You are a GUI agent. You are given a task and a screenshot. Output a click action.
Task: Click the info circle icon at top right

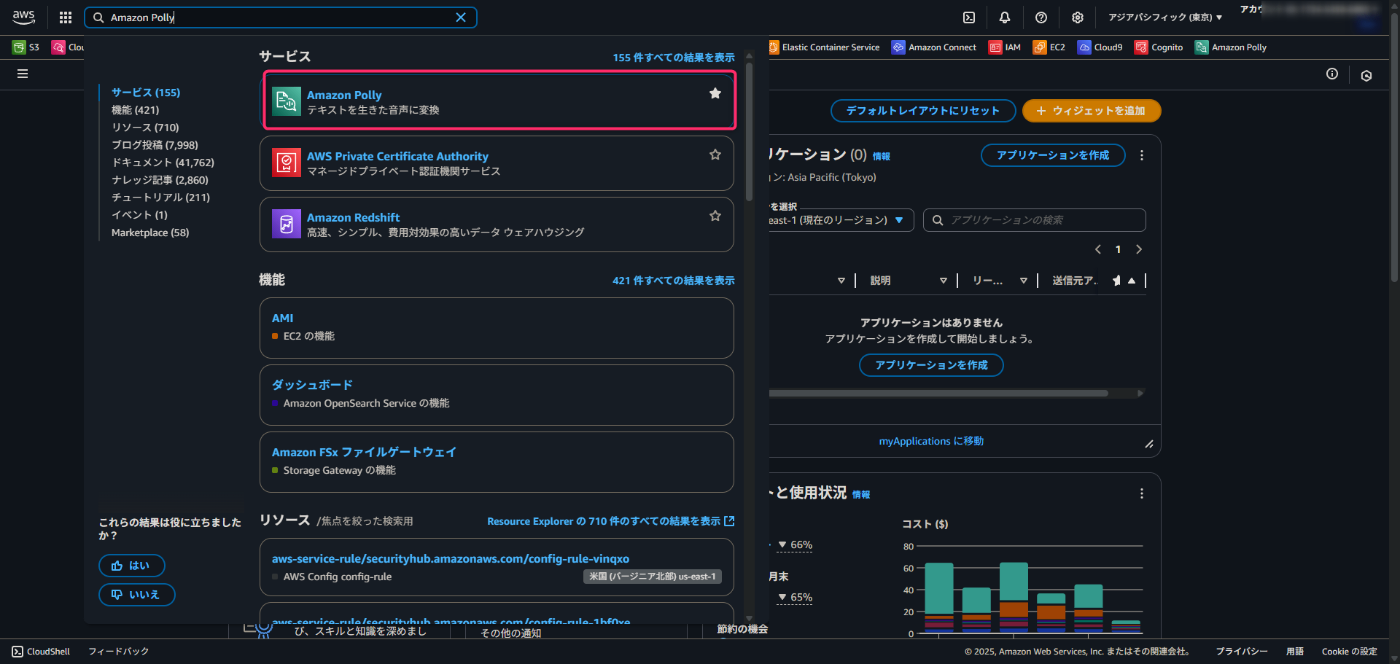click(1332, 74)
